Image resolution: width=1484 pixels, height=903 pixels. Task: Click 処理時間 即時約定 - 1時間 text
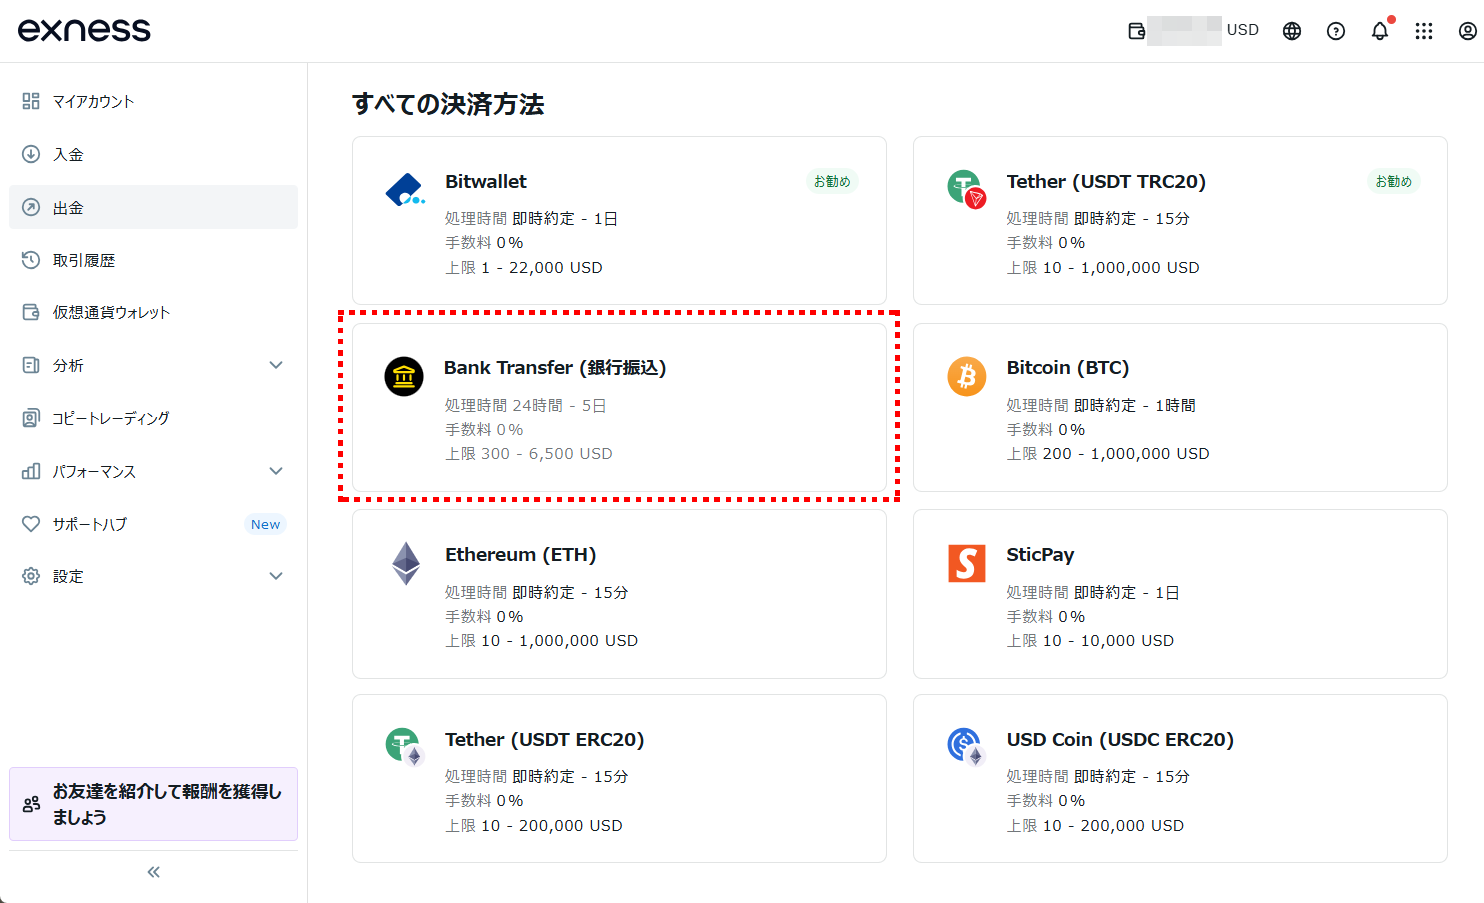coord(1101,405)
